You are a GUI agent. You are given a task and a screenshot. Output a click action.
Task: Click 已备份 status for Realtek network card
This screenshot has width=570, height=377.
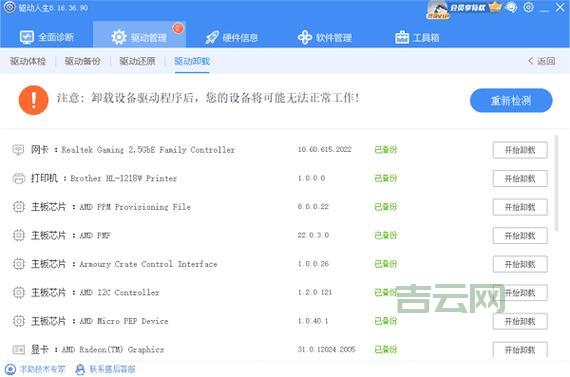[x=386, y=149]
